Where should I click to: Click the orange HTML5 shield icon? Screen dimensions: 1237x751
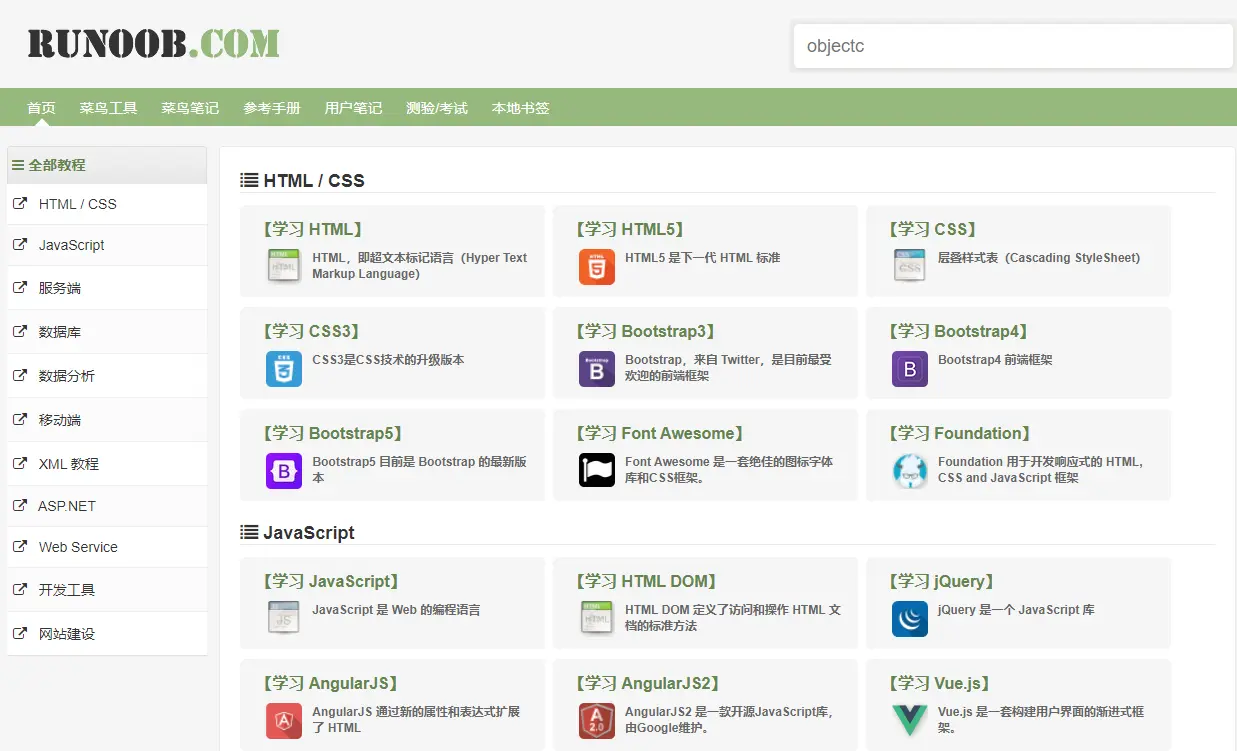tap(597, 267)
